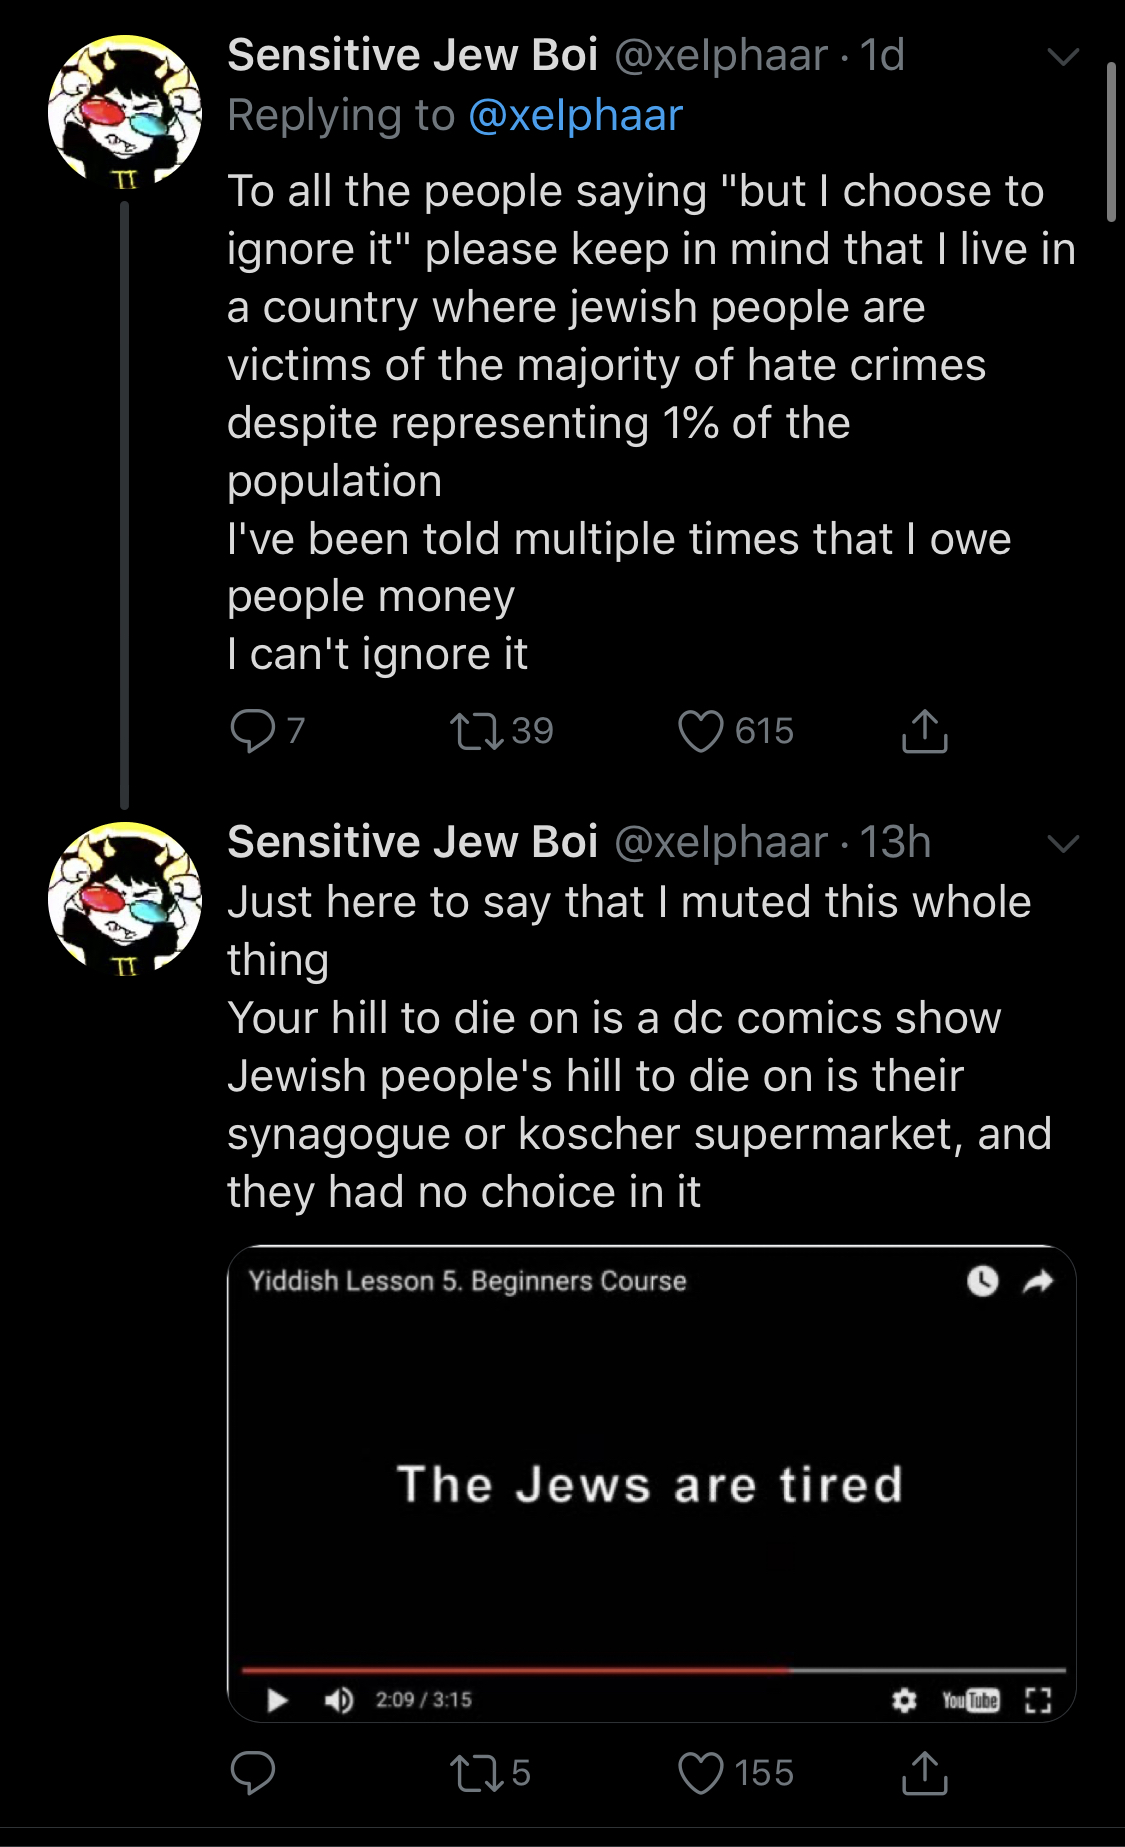The width and height of the screenshot is (1125, 1847).
Task: Open the first tweet's profile avatar
Action: click(125, 112)
